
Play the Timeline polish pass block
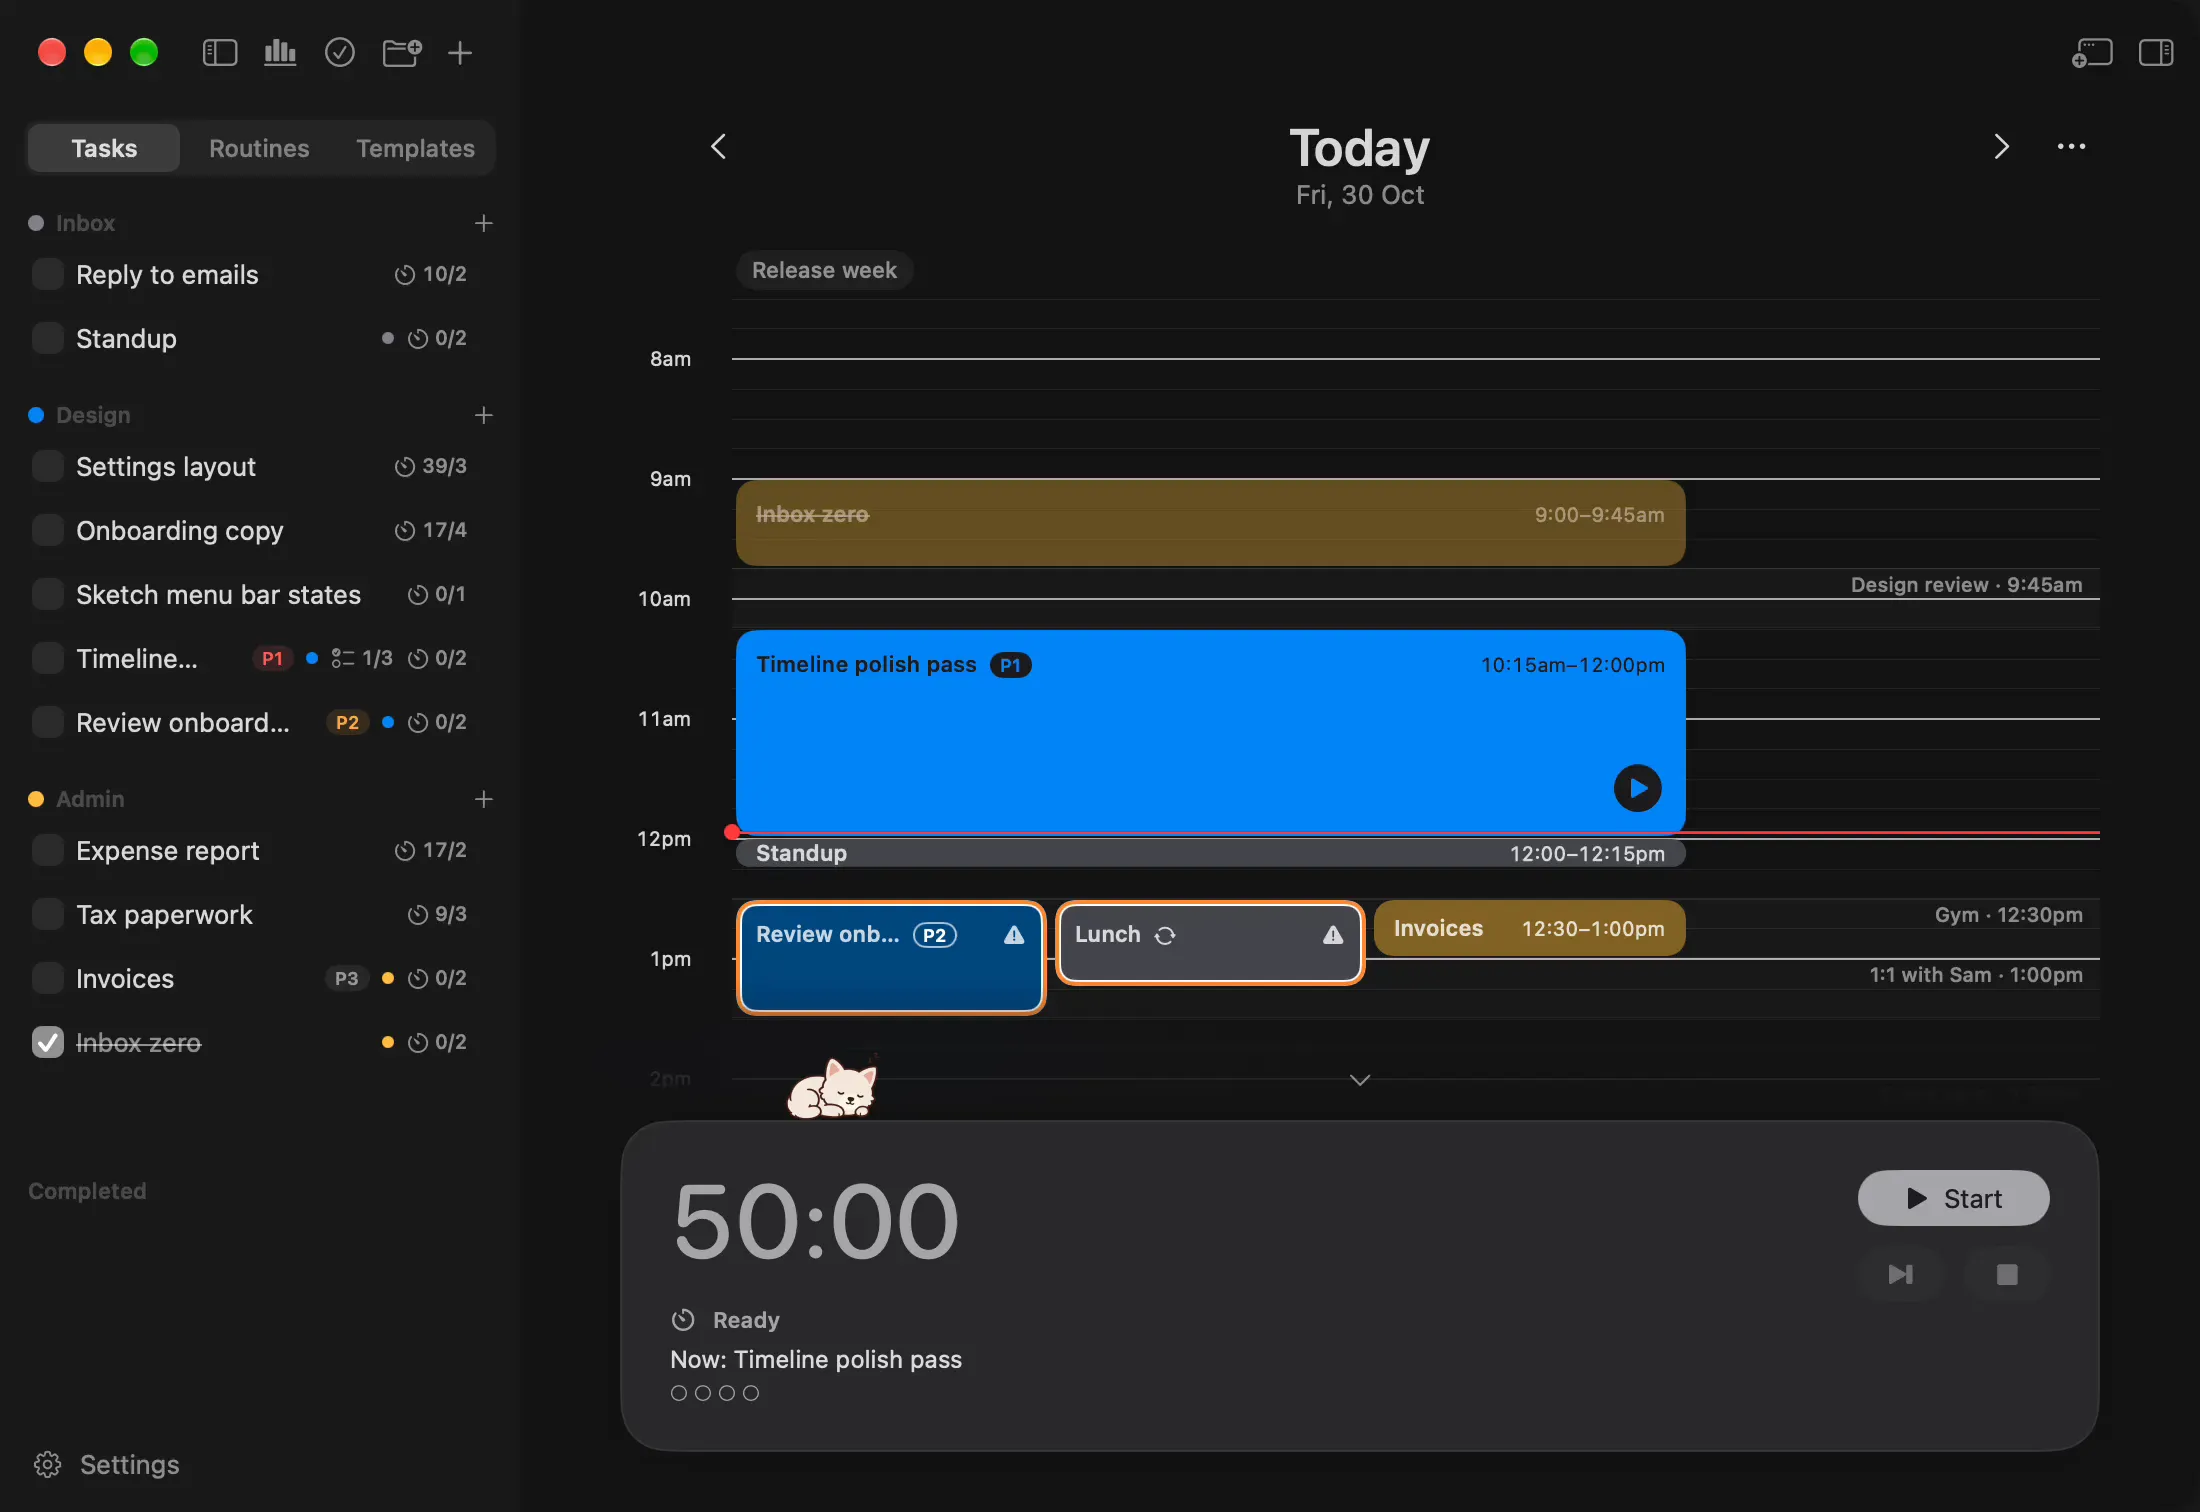1637,788
